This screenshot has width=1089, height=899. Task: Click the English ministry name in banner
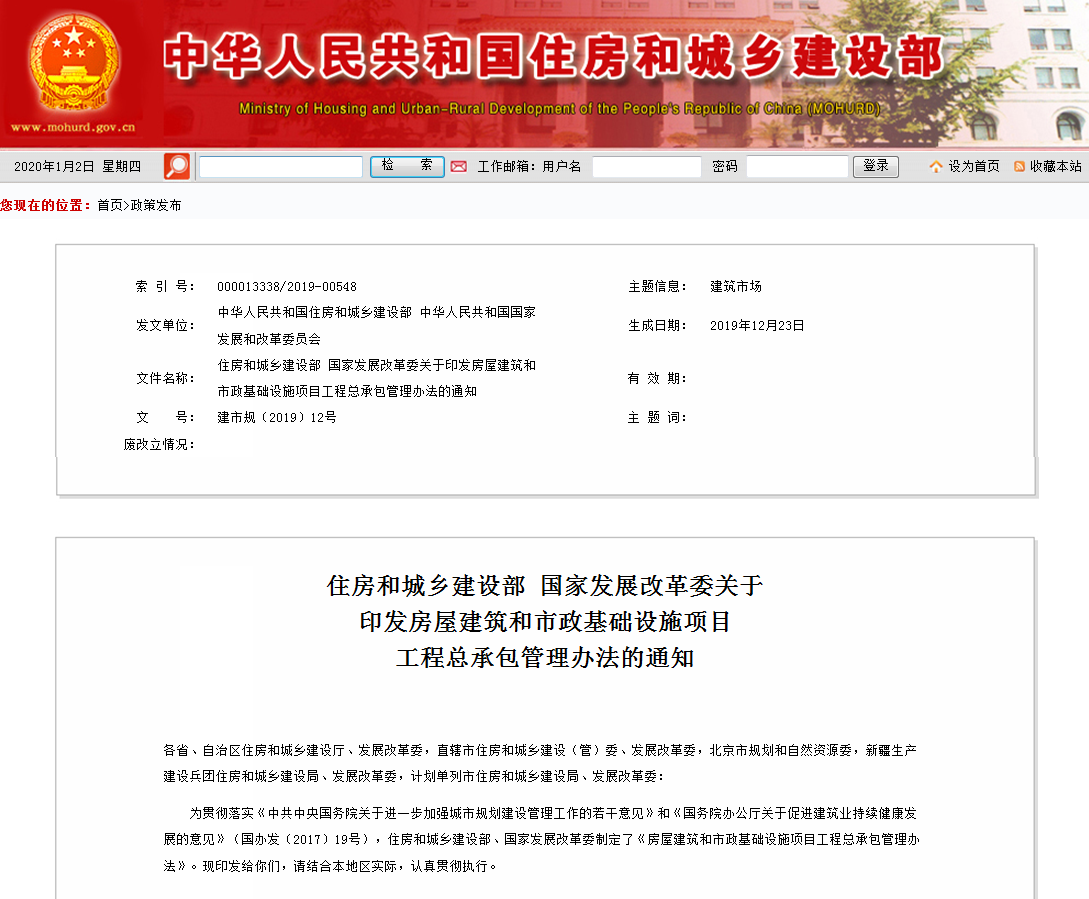click(560, 108)
